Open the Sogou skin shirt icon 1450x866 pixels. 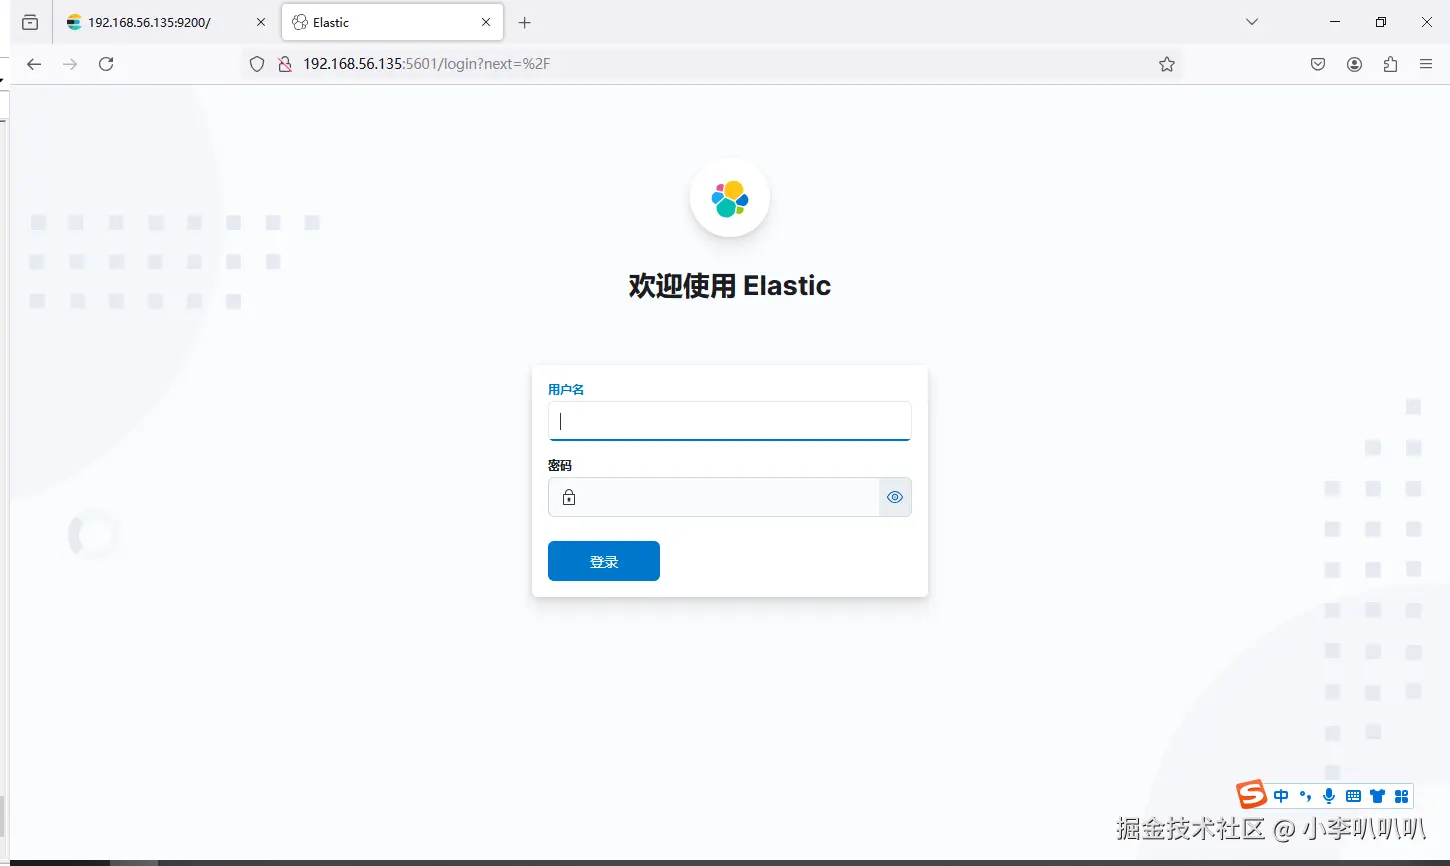tap(1377, 796)
